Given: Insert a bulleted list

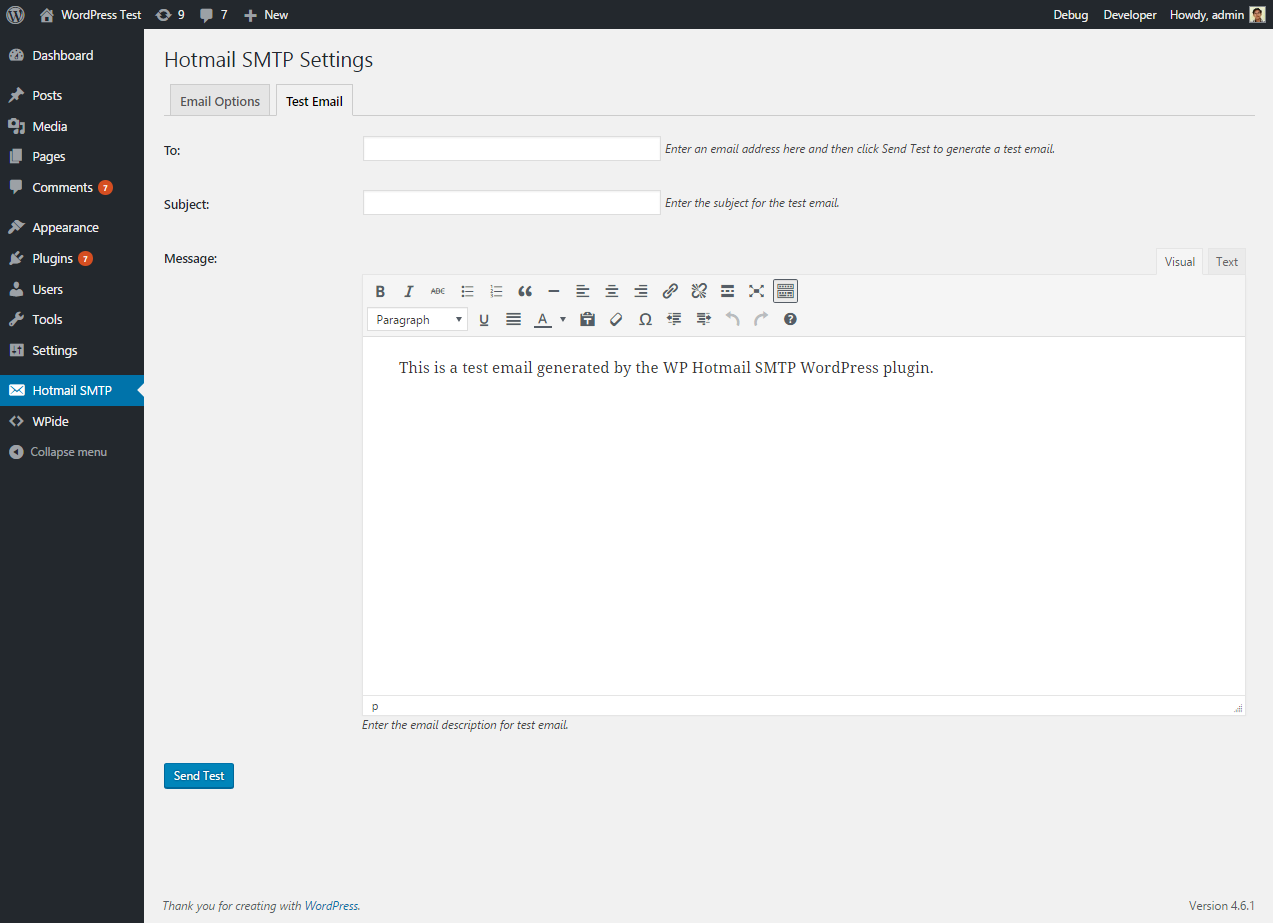Looking at the screenshot, I should [x=467, y=291].
